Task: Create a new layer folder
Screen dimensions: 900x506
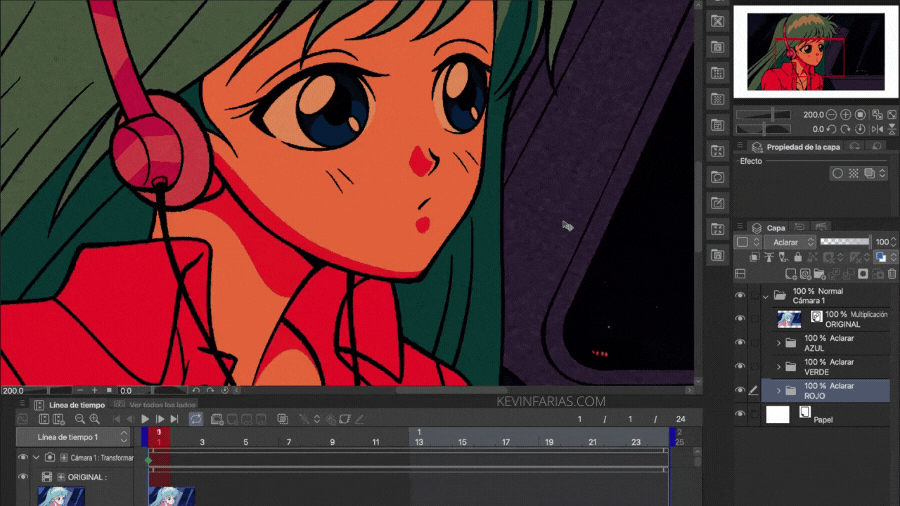Action: pyautogui.click(x=819, y=274)
